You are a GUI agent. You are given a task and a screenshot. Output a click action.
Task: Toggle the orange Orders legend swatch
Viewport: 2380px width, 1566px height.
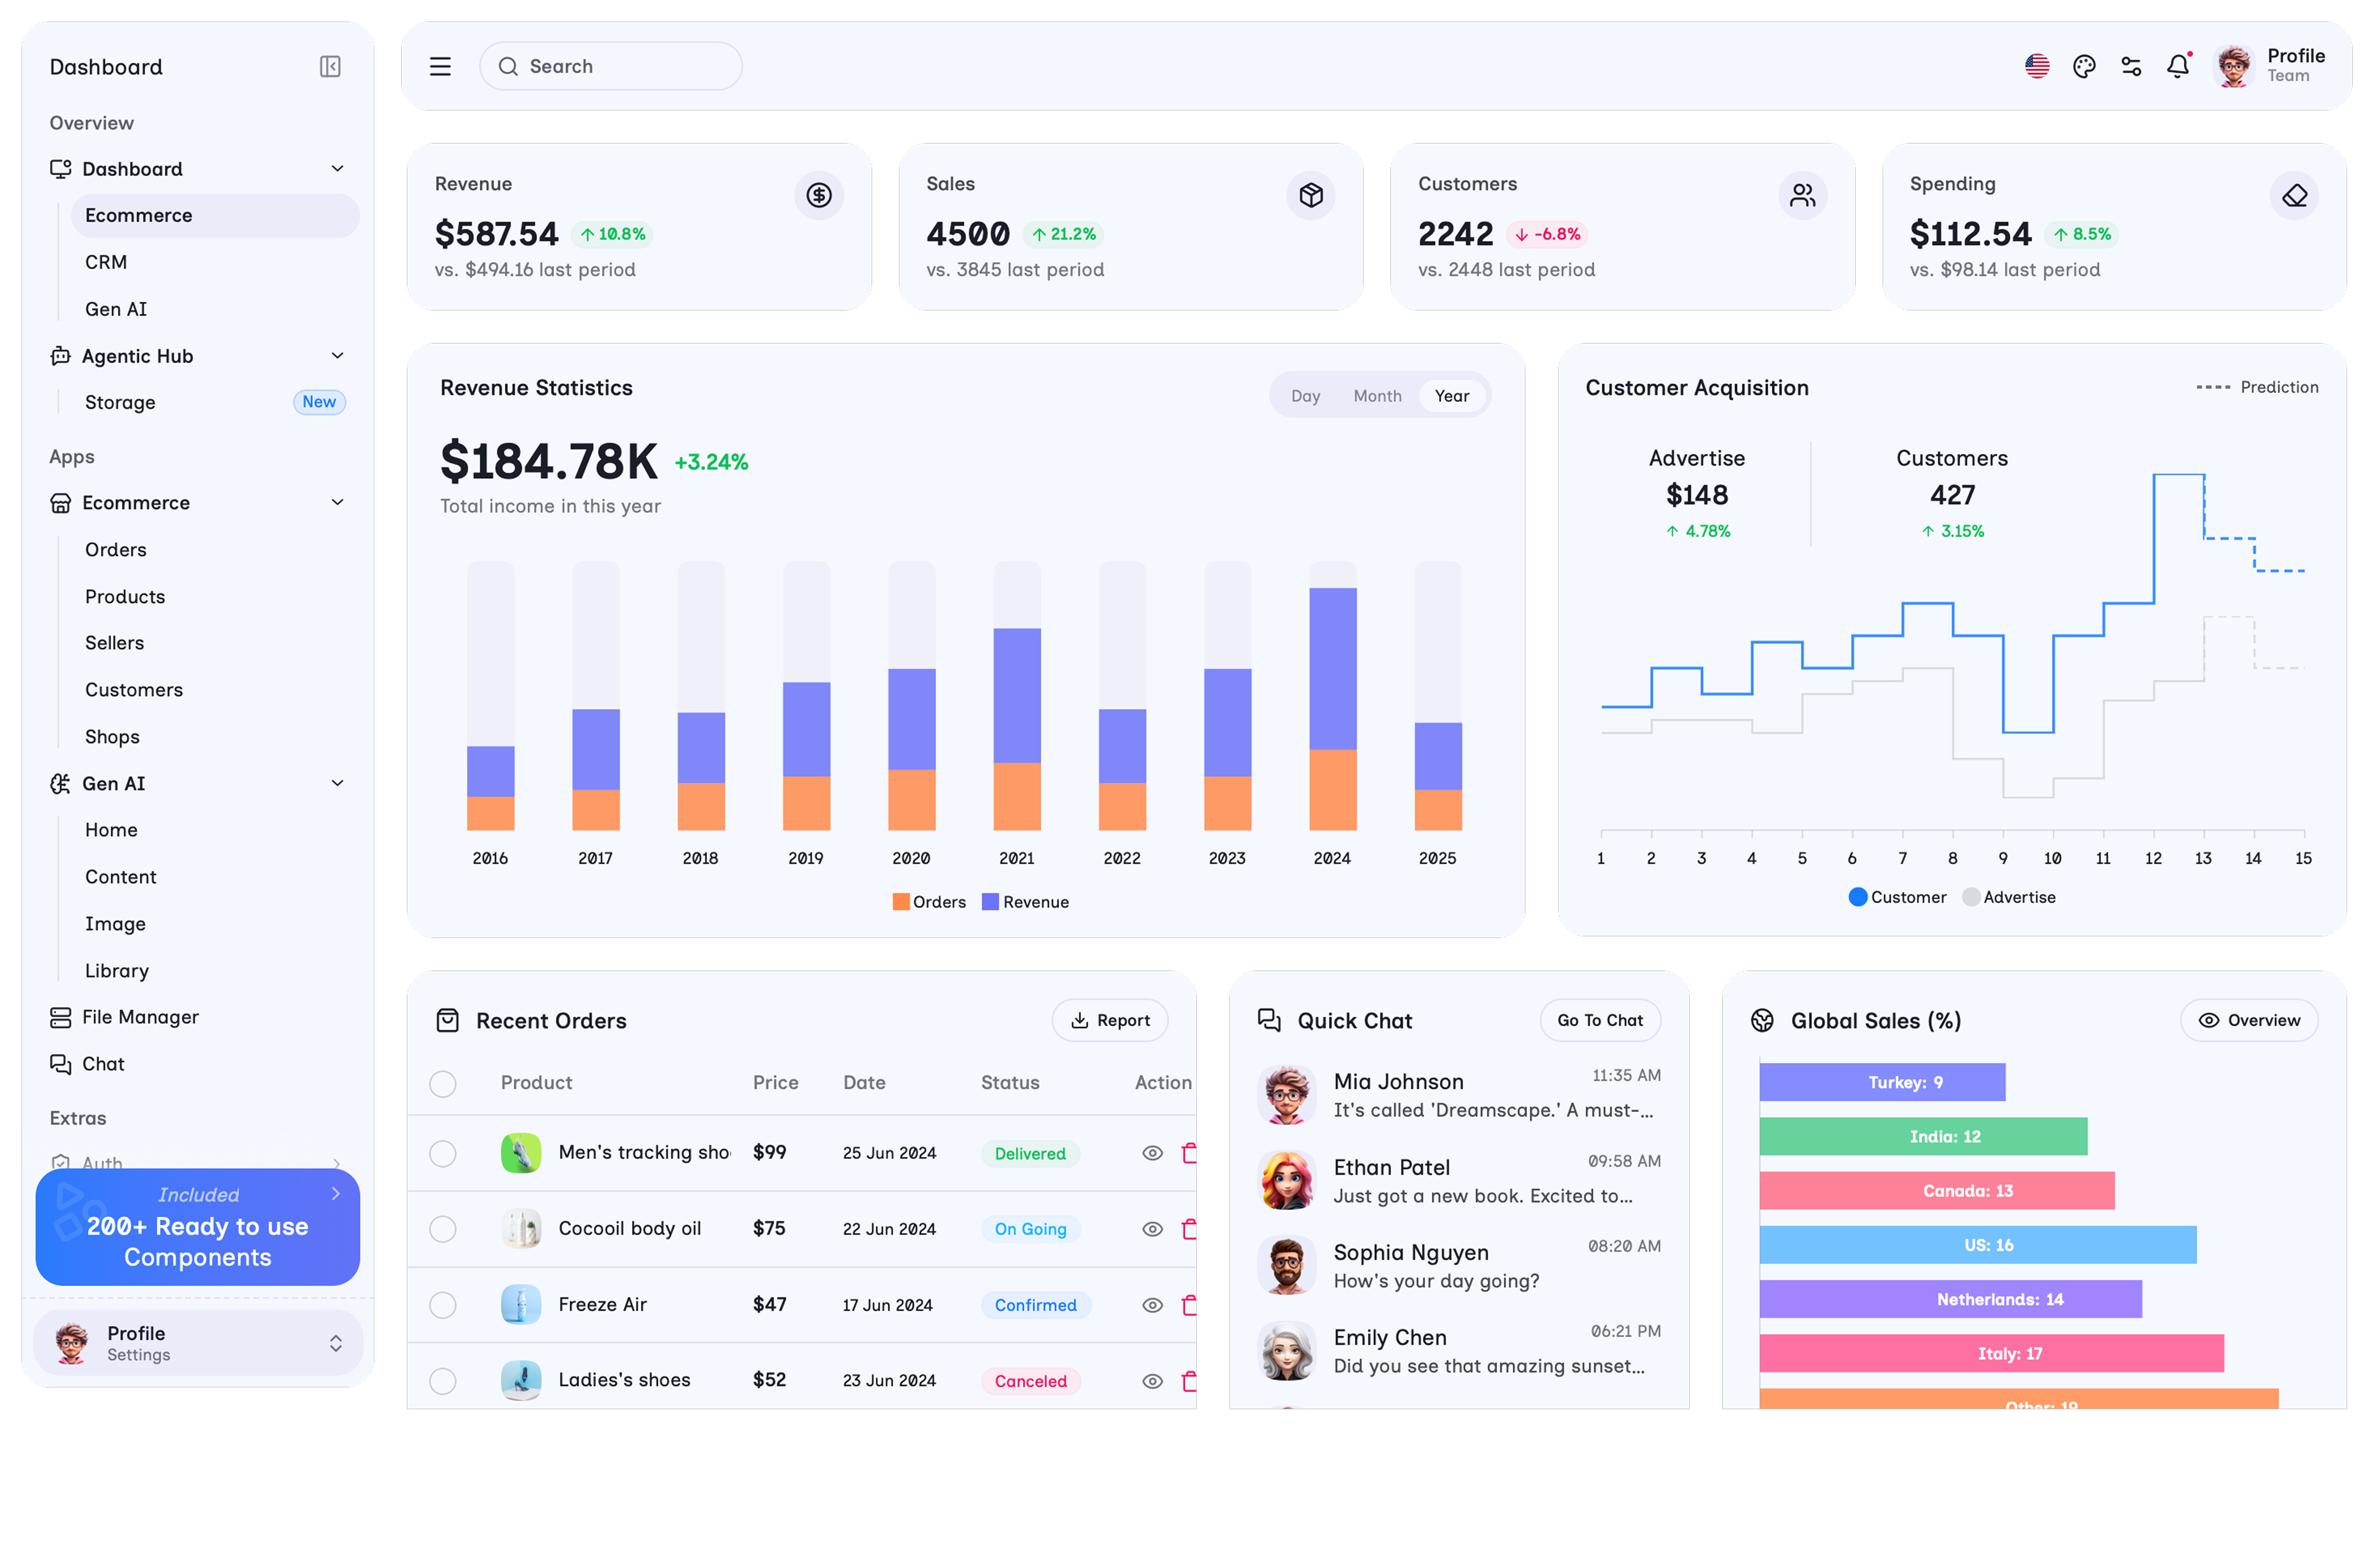tap(901, 902)
